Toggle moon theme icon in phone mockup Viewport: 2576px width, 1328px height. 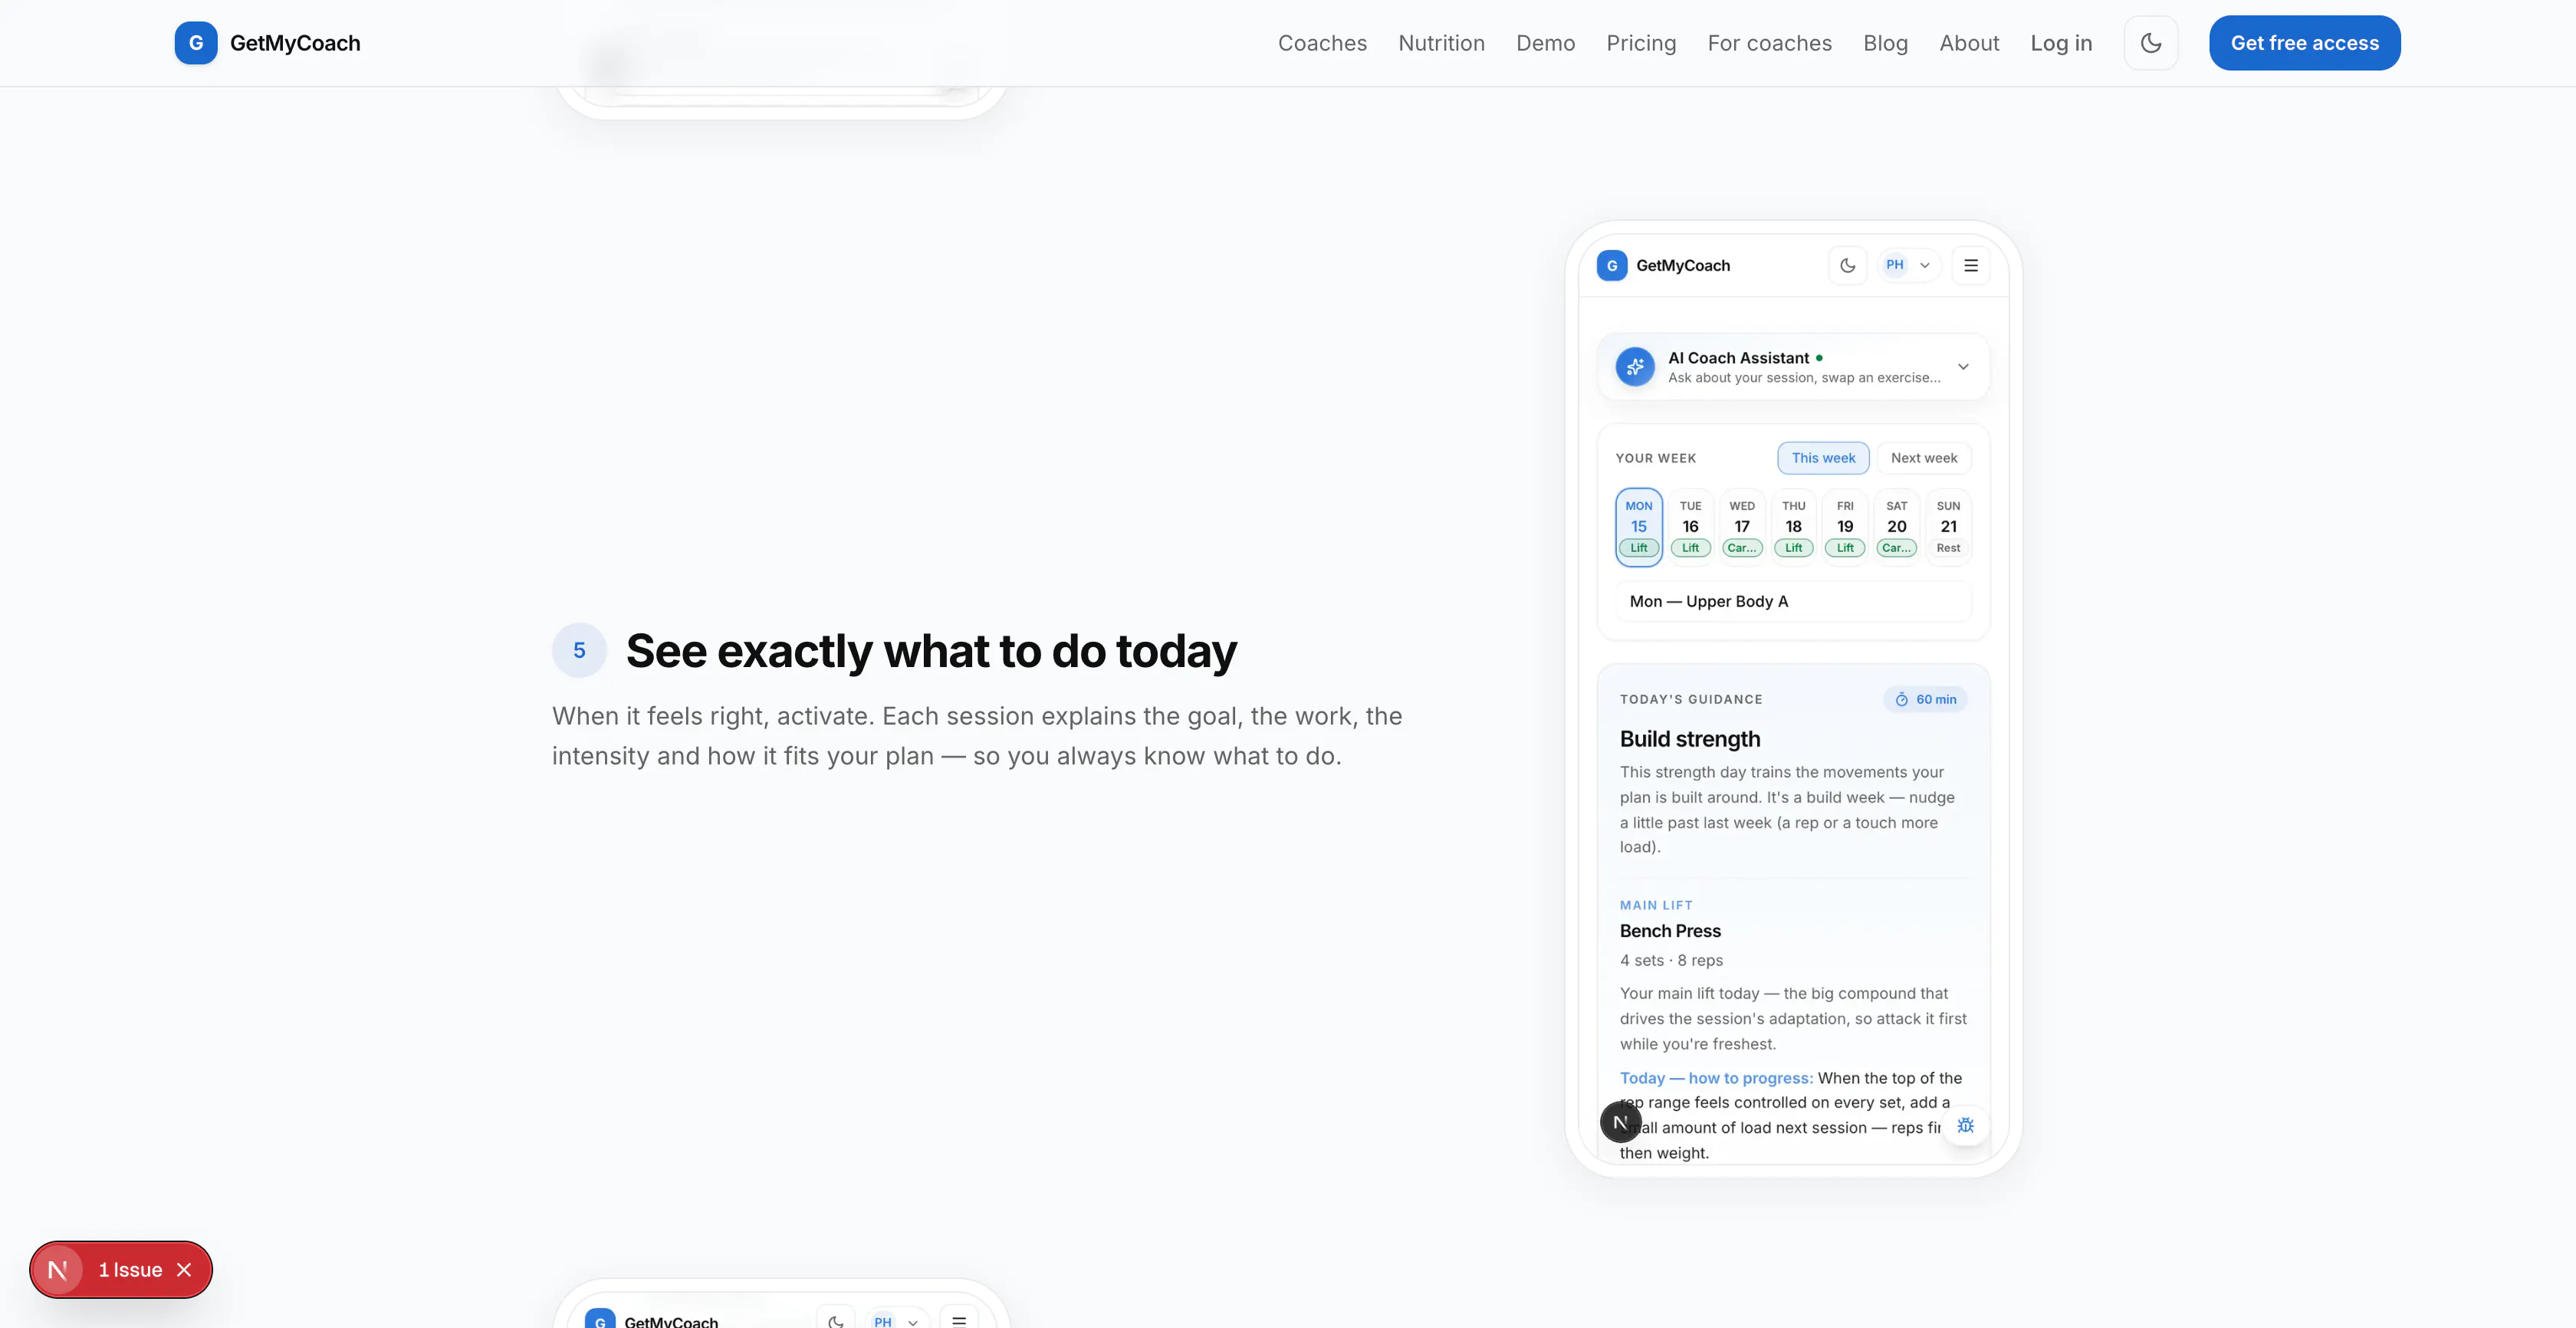1847,265
